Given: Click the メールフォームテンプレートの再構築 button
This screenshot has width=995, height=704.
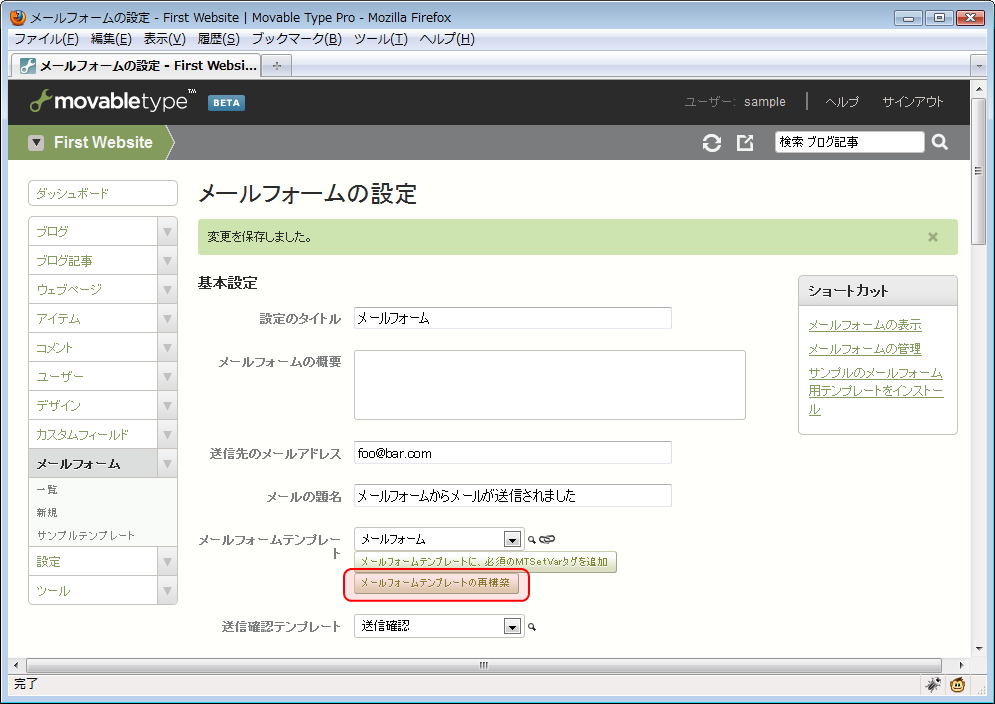Looking at the screenshot, I should pyautogui.click(x=436, y=583).
